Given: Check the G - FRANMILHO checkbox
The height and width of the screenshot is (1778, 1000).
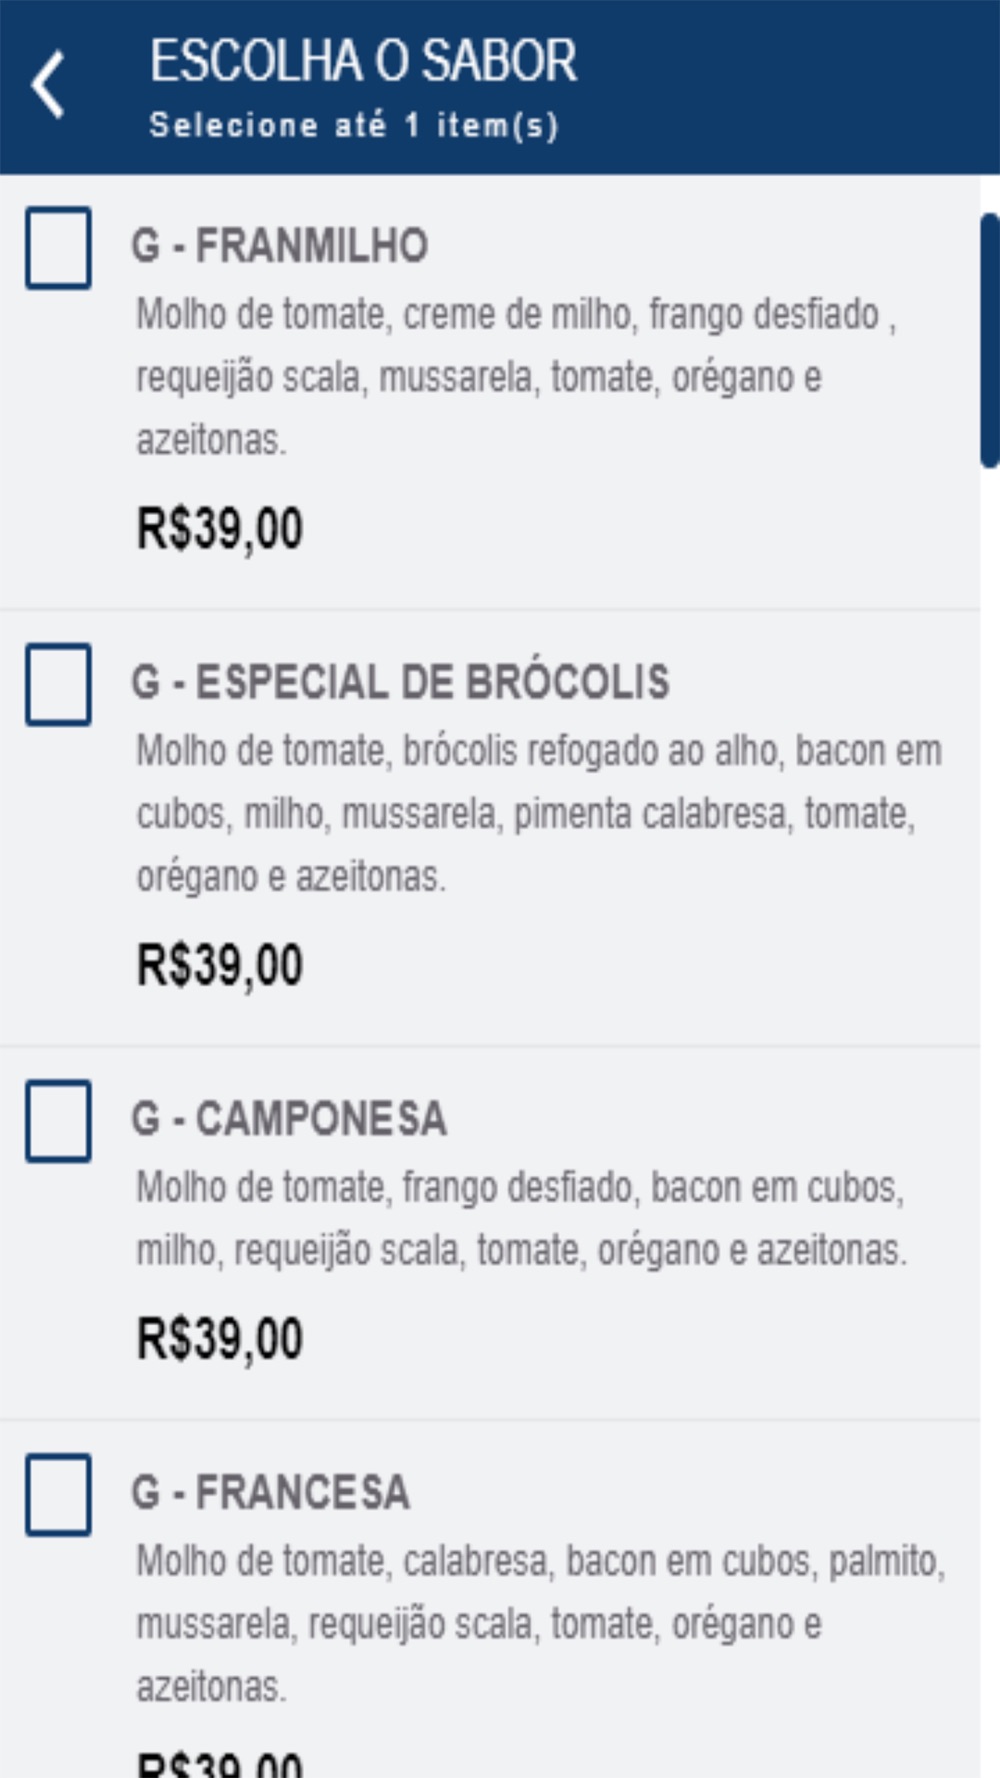Looking at the screenshot, I should tap(58, 248).
